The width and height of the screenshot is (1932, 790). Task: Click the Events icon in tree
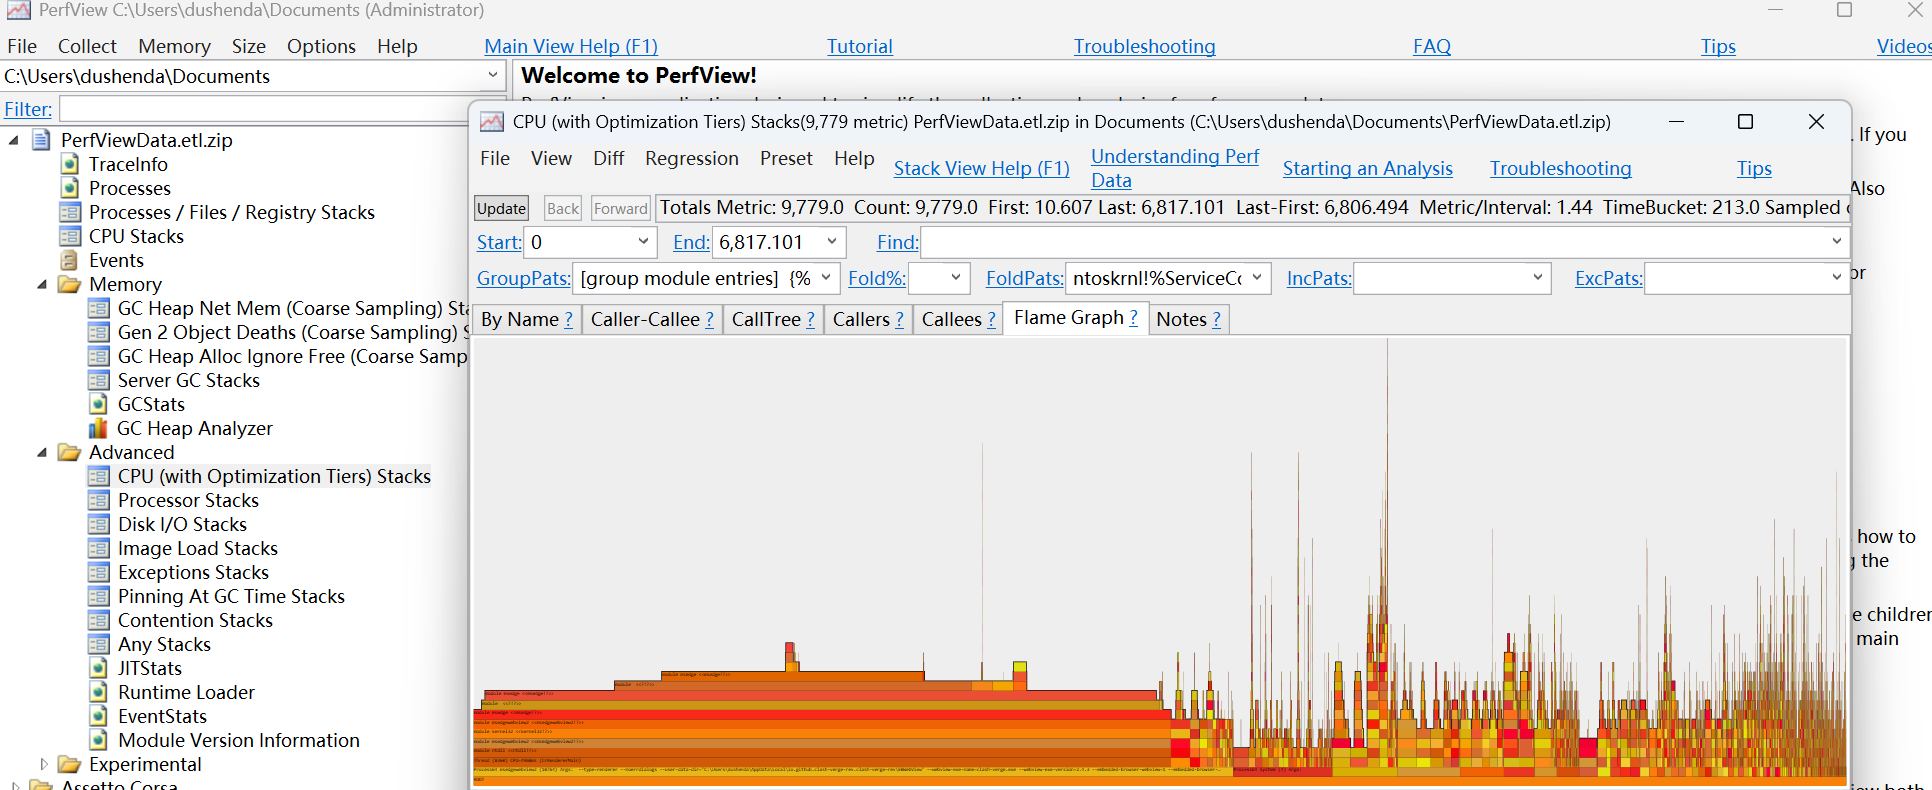click(70, 260)
